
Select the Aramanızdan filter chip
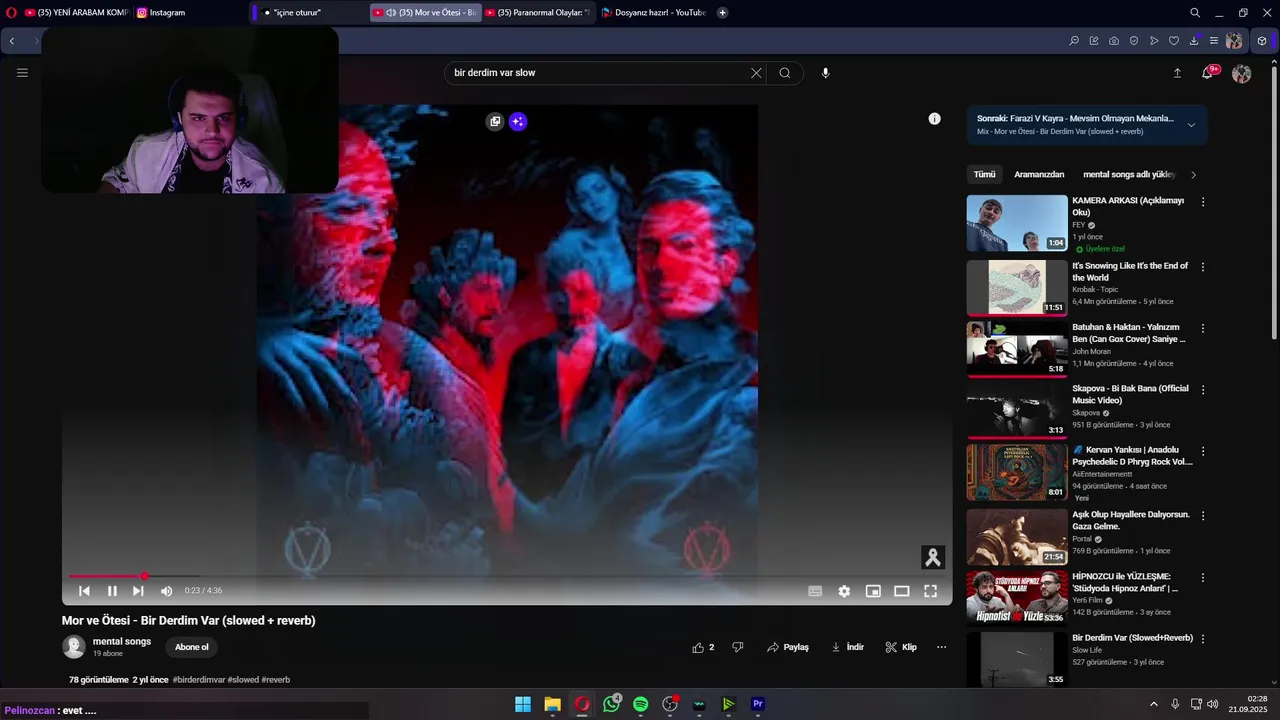tap(1039, 174)
